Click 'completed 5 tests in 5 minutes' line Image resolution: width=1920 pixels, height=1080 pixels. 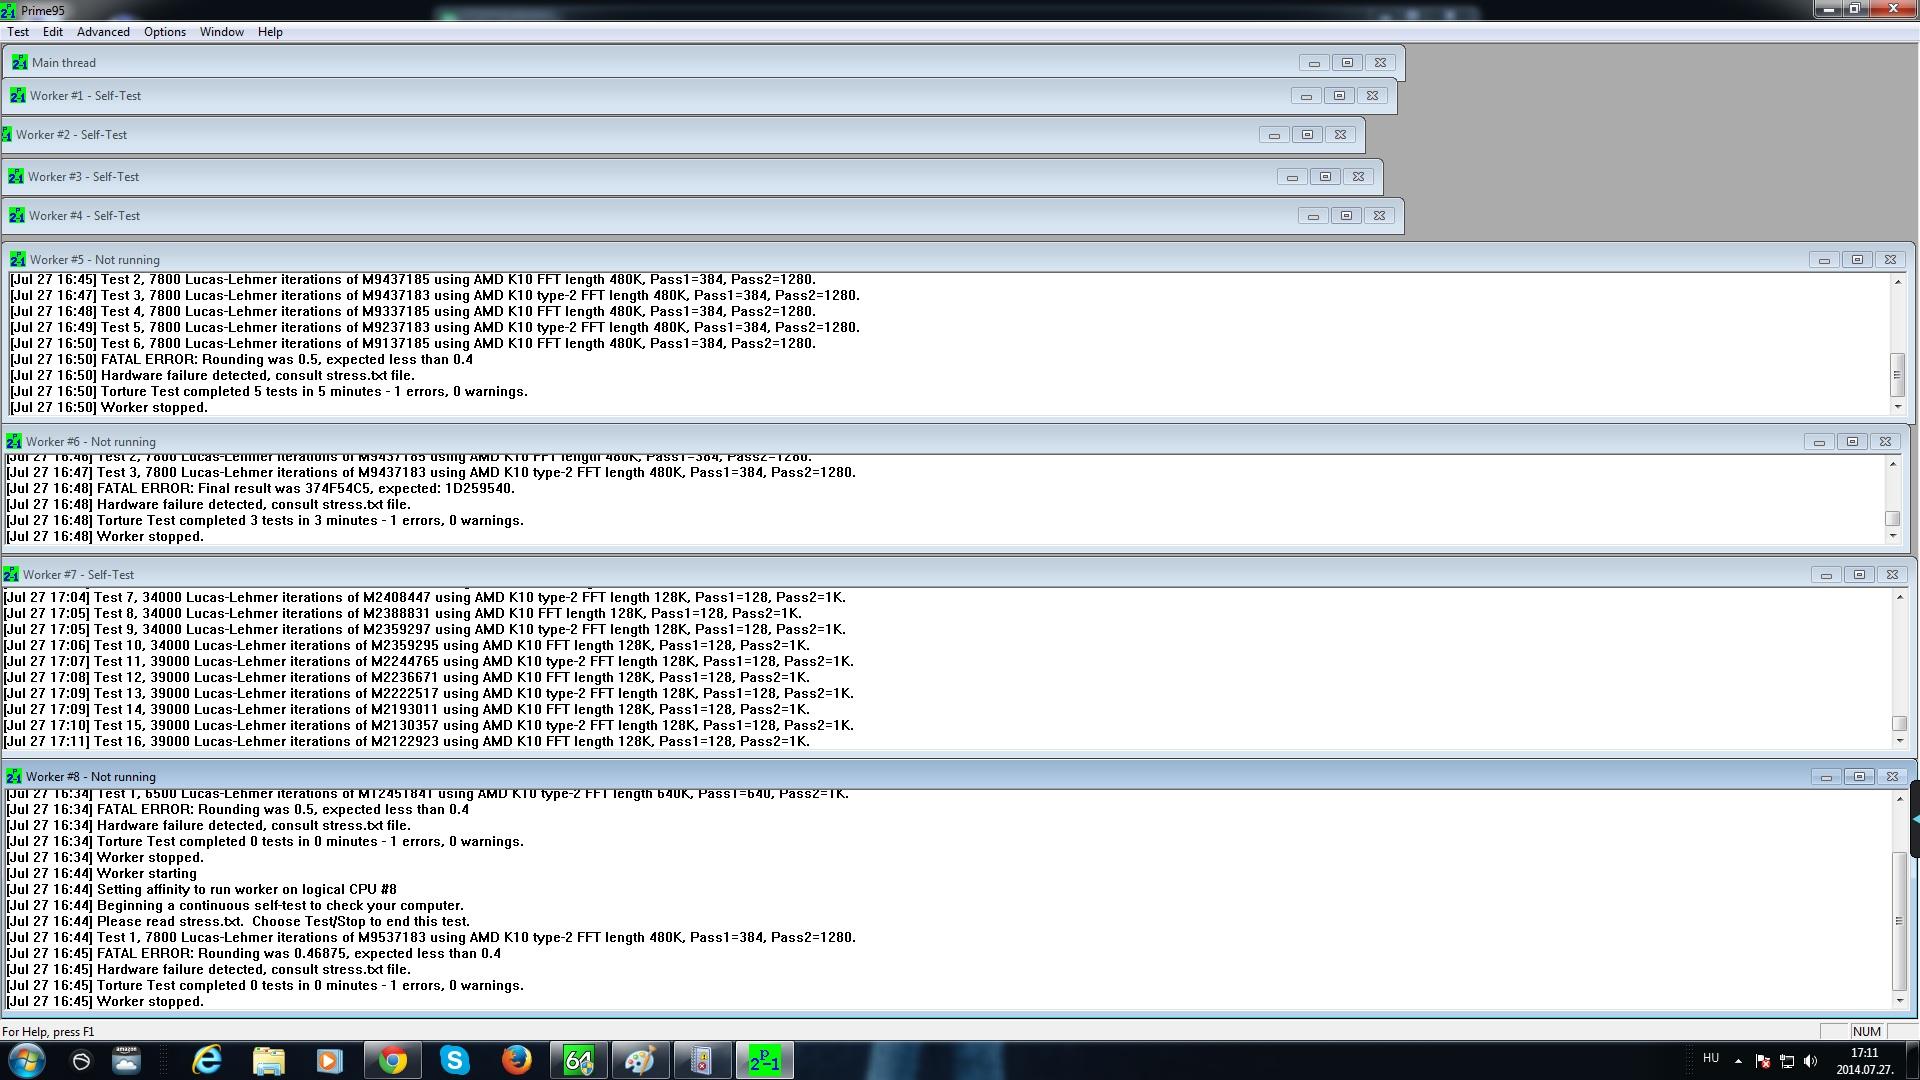point(268,391)
